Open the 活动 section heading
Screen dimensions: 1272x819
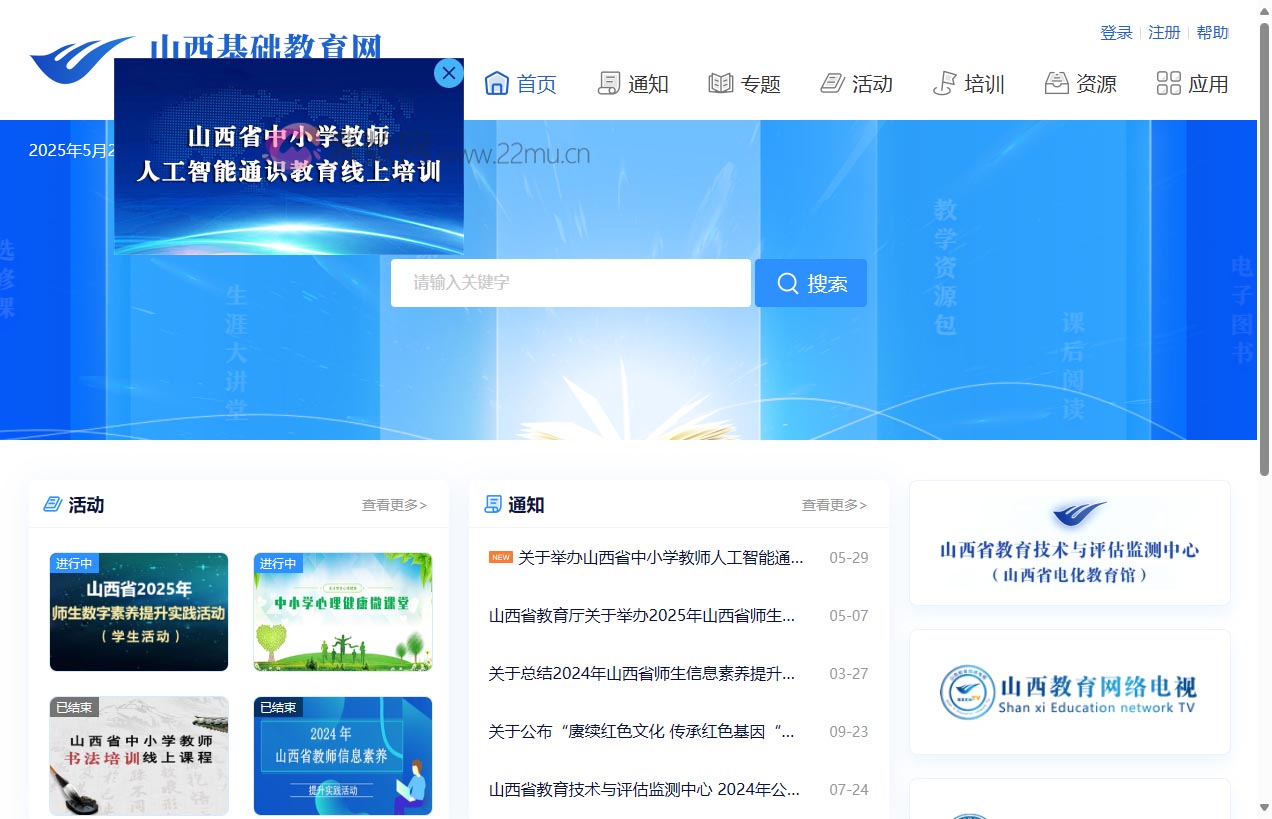85,505
